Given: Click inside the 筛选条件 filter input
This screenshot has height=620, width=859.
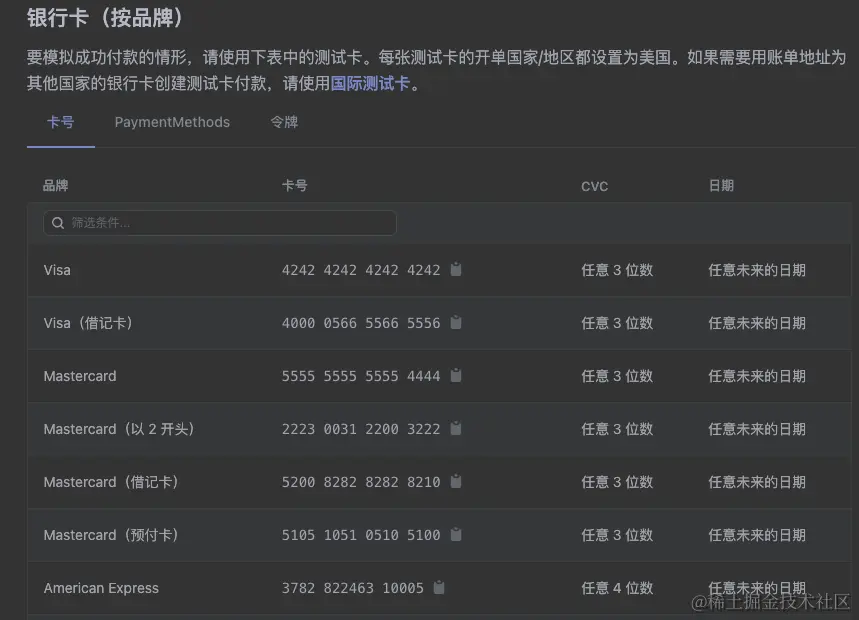Looking at the screenshot, I should pos(200,223).
